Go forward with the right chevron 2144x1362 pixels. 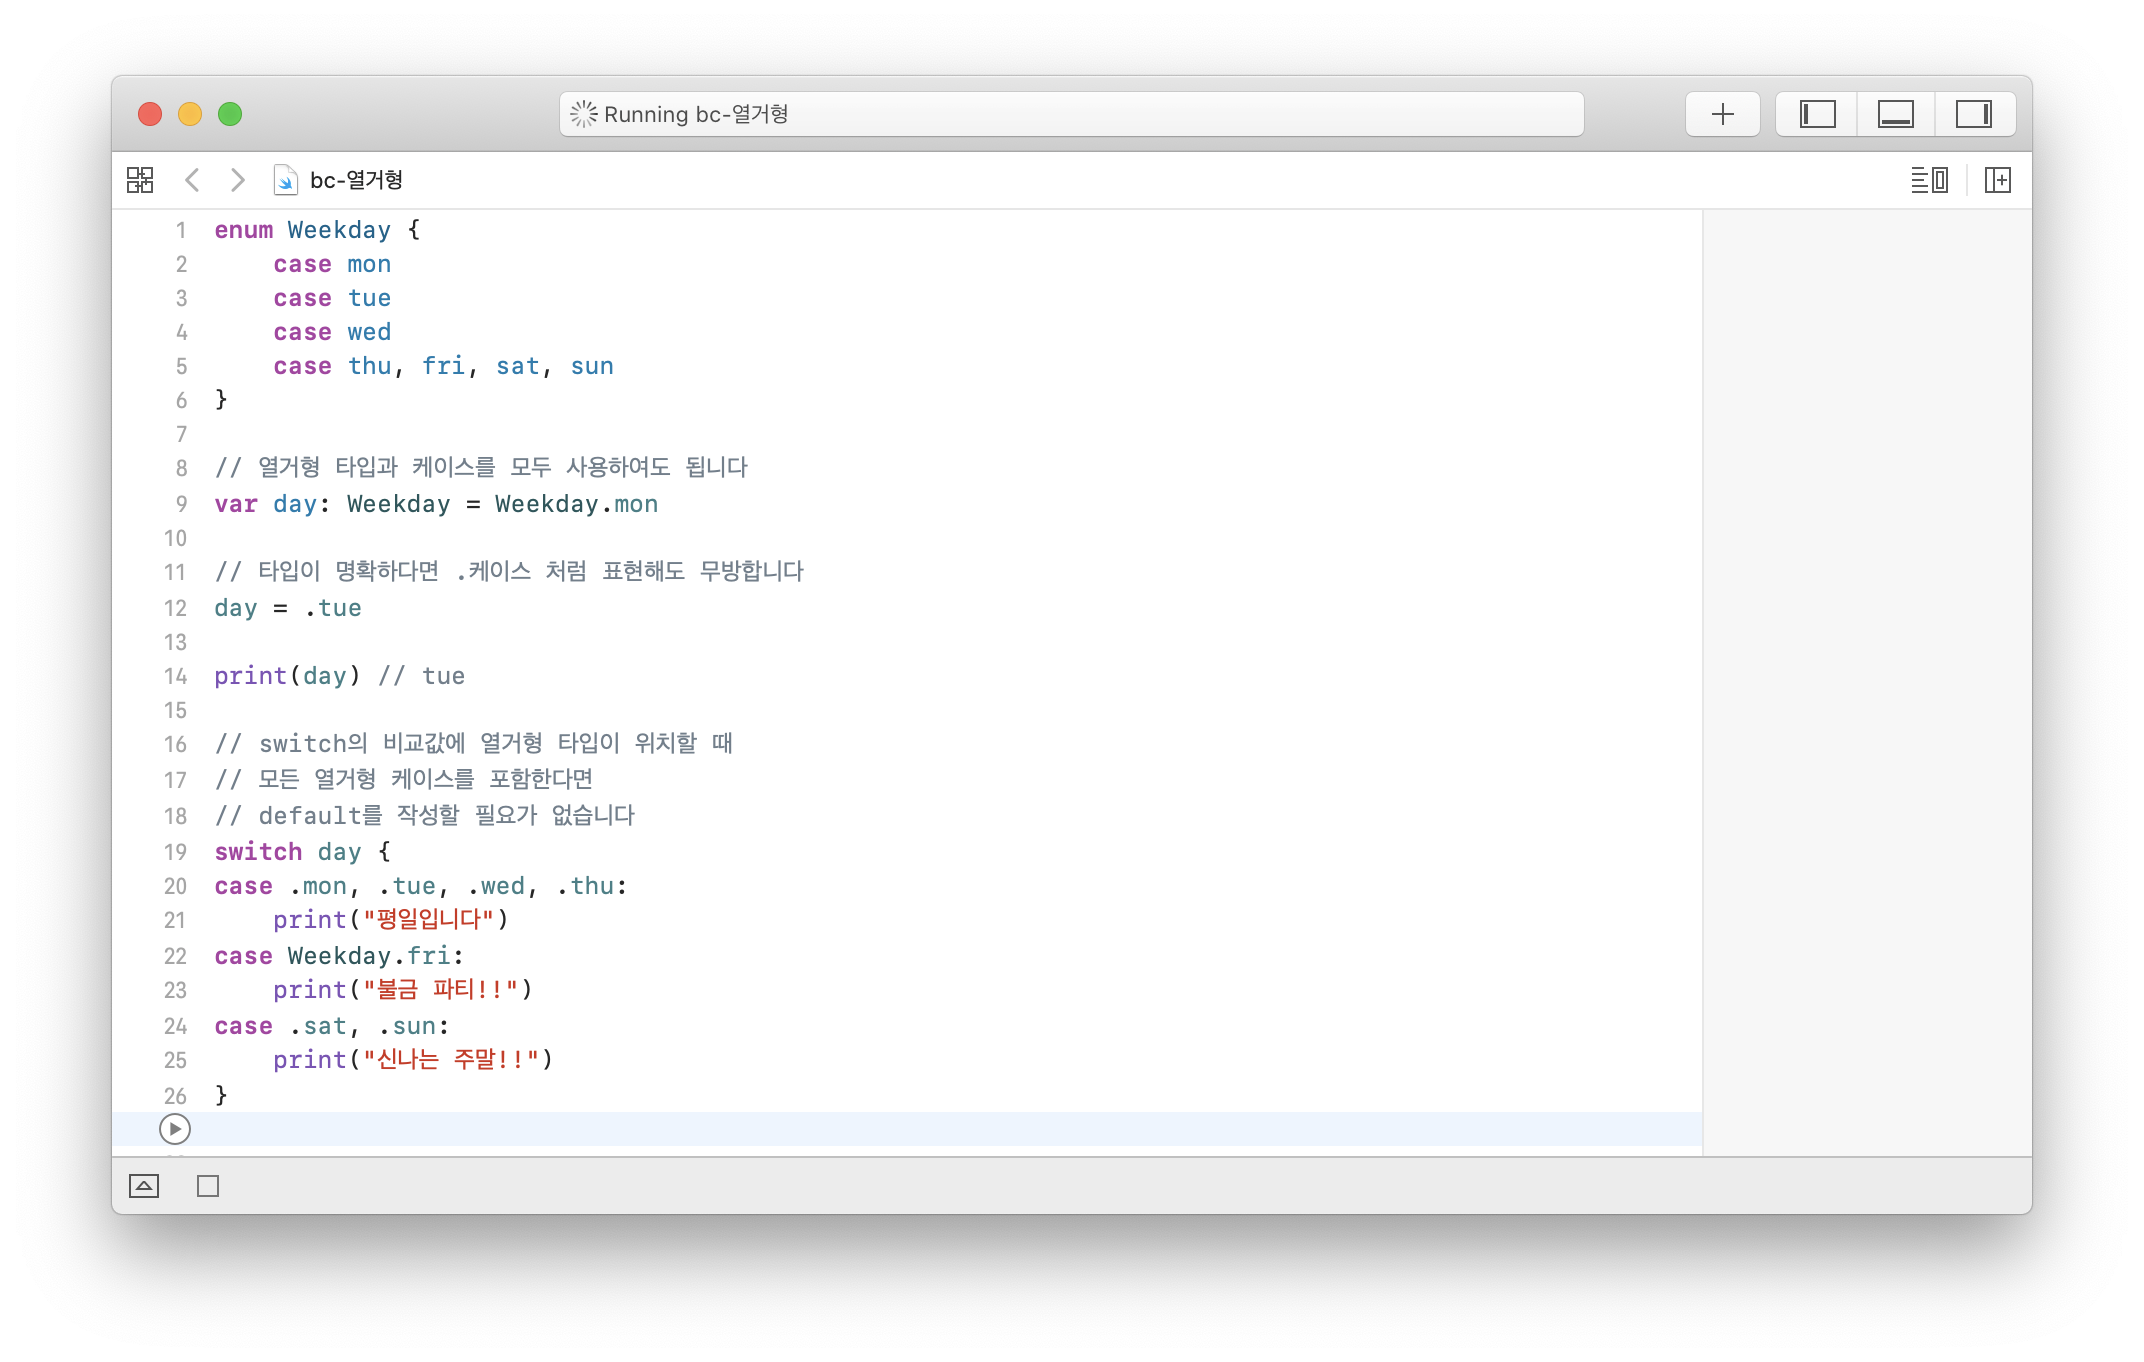coord(237,180)
